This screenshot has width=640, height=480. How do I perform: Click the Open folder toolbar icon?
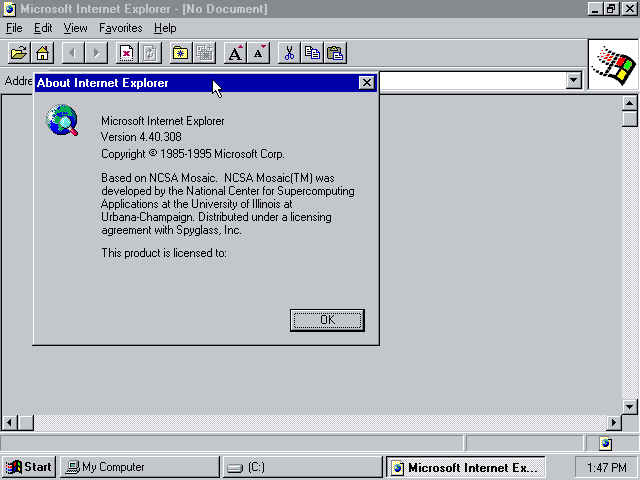19,53
